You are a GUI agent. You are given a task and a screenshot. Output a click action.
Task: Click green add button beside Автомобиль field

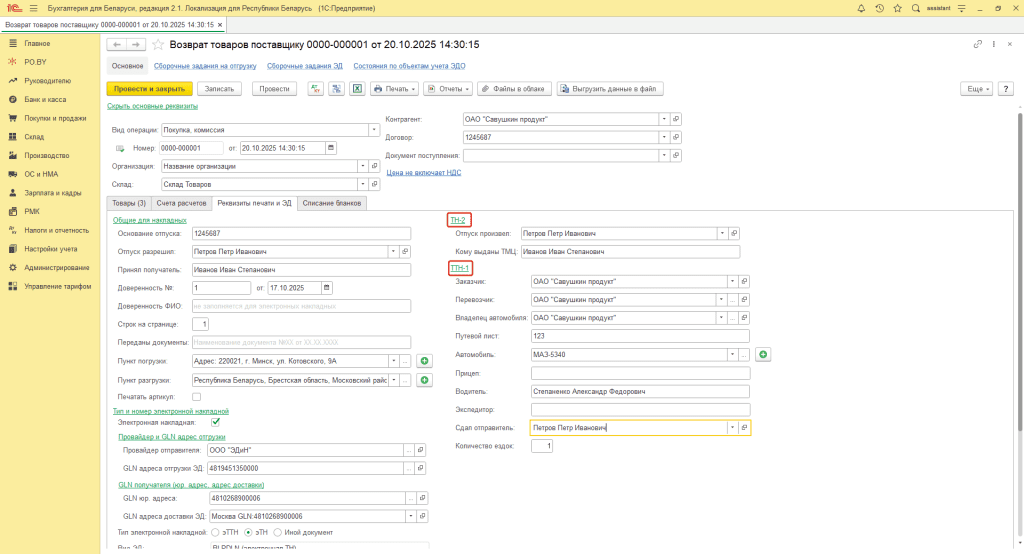click(x=763, y=354)
